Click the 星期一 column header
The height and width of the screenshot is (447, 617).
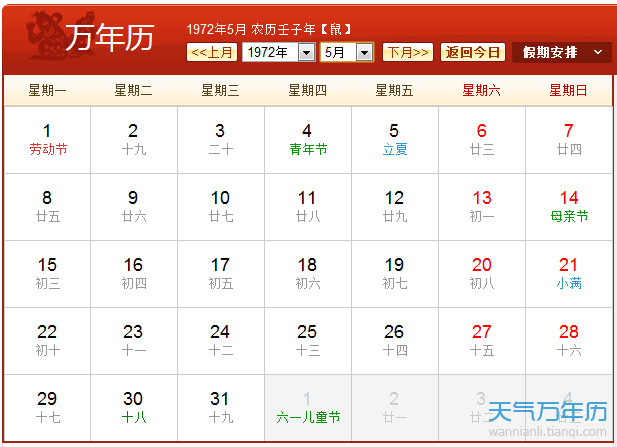coord(47,91)
